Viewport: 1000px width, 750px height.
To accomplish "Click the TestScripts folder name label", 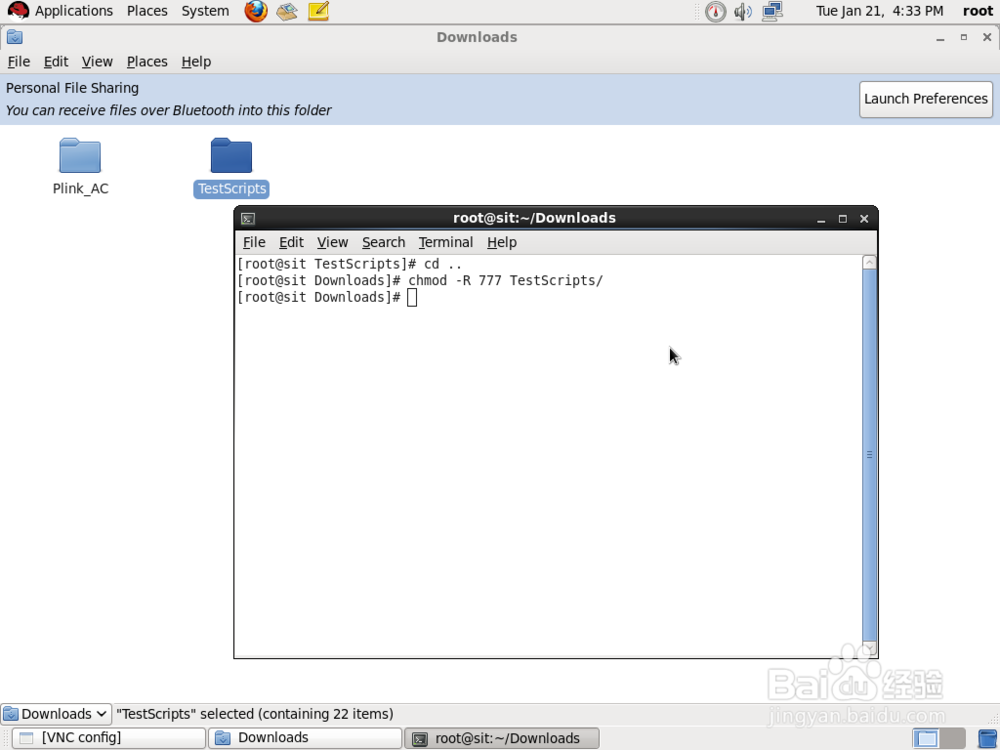I will (232, 189).
